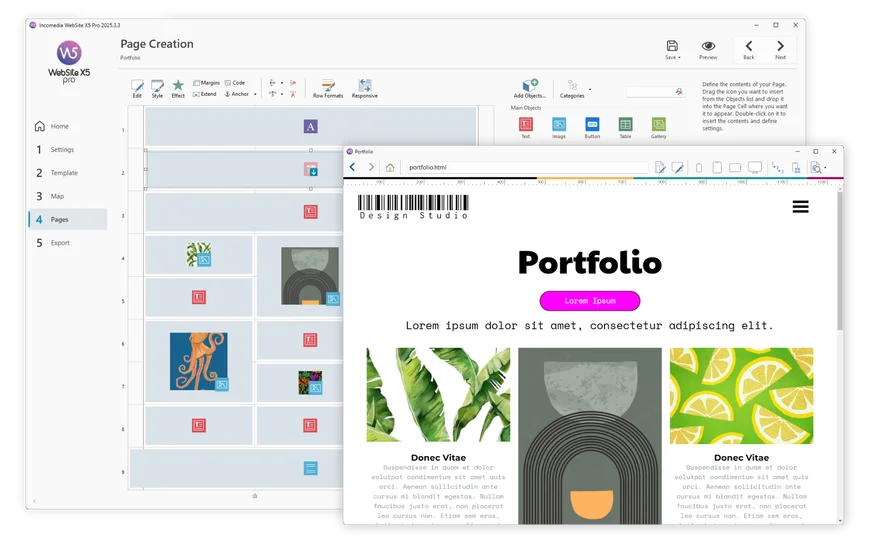Click the Next button
This screenshot has height=547, width=870.
(780, 49)
